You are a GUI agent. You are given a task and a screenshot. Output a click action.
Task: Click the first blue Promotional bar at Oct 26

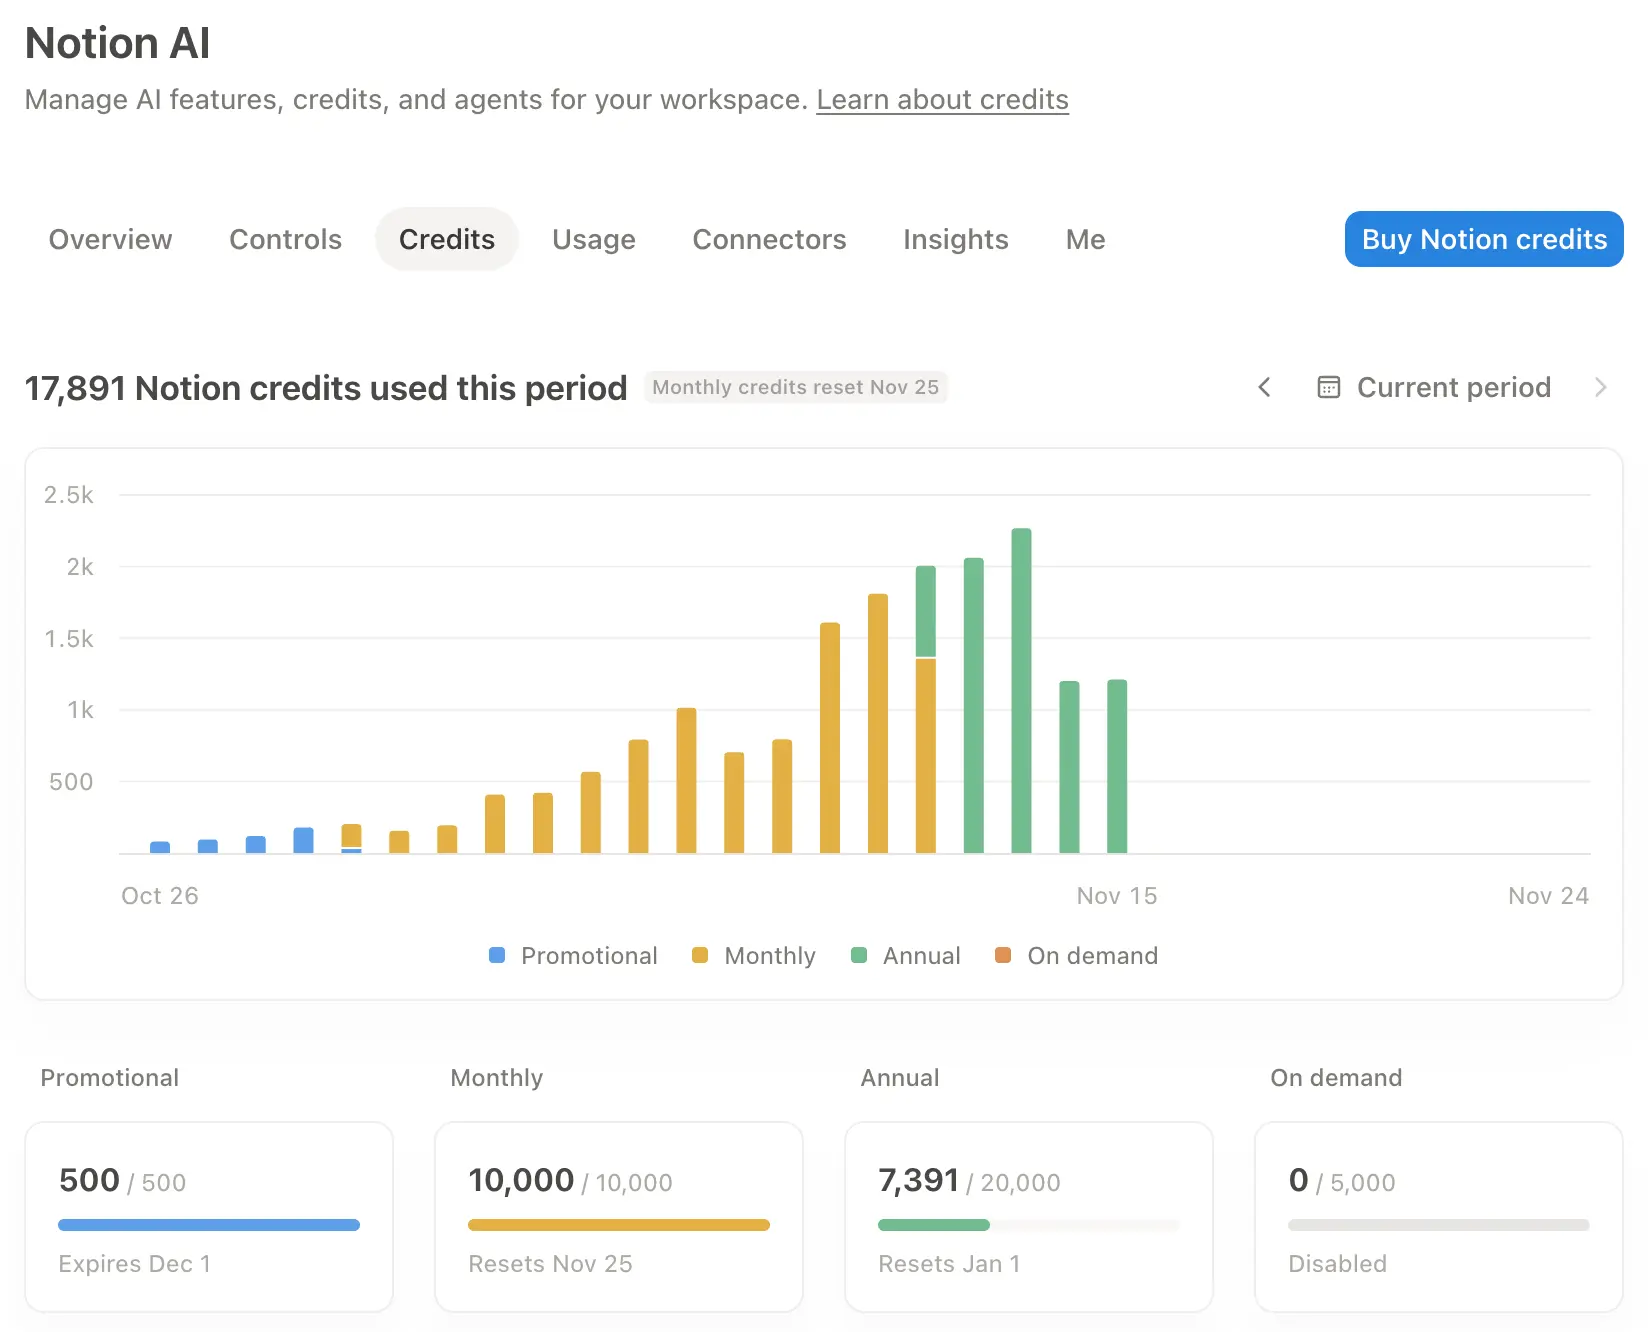point(160,847)
